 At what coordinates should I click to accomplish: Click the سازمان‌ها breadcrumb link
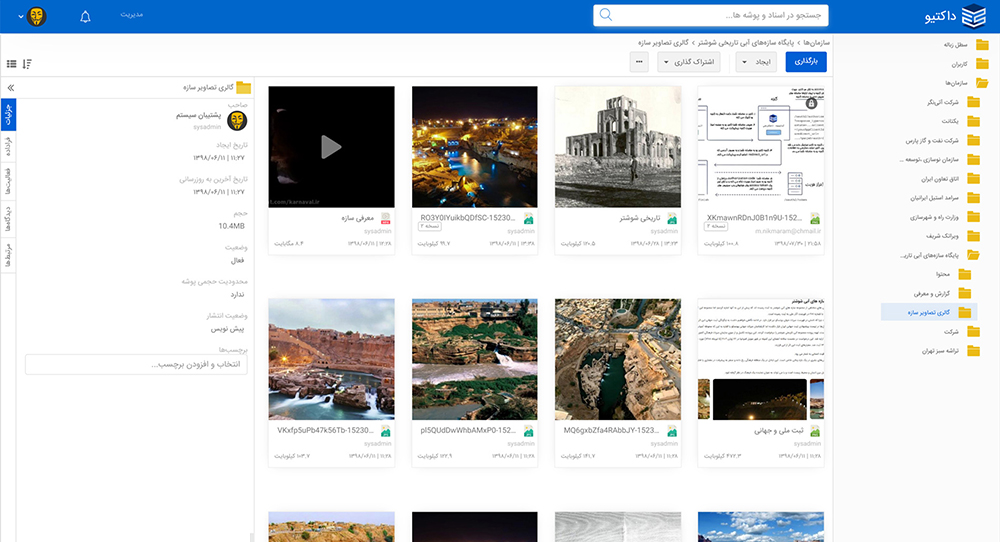tap(816, 43)
